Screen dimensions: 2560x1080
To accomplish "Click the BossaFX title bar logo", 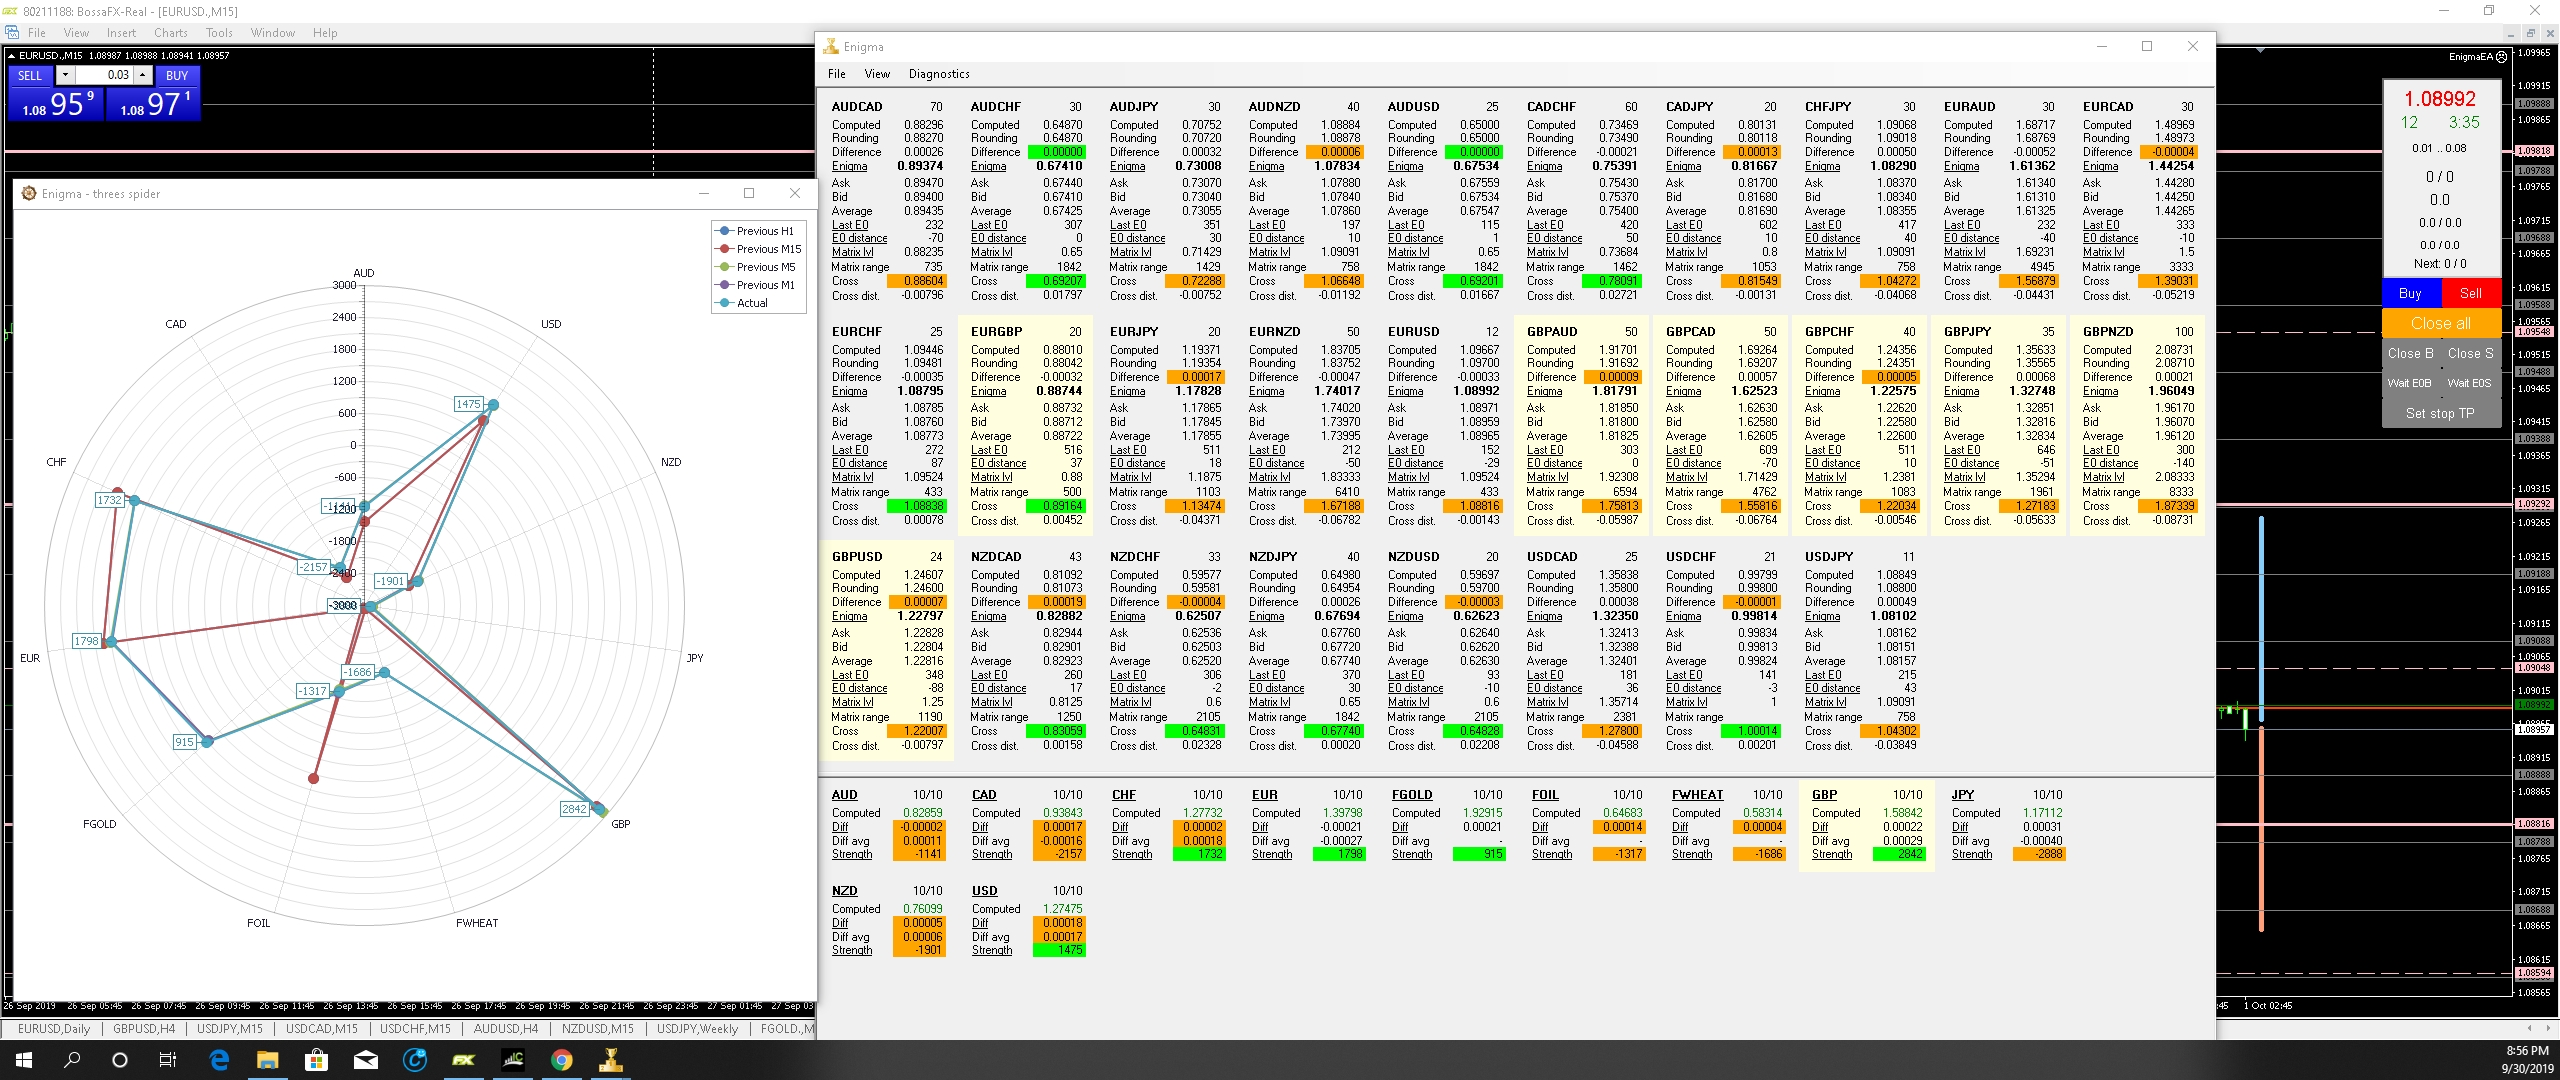I will (x=9, y=11).
